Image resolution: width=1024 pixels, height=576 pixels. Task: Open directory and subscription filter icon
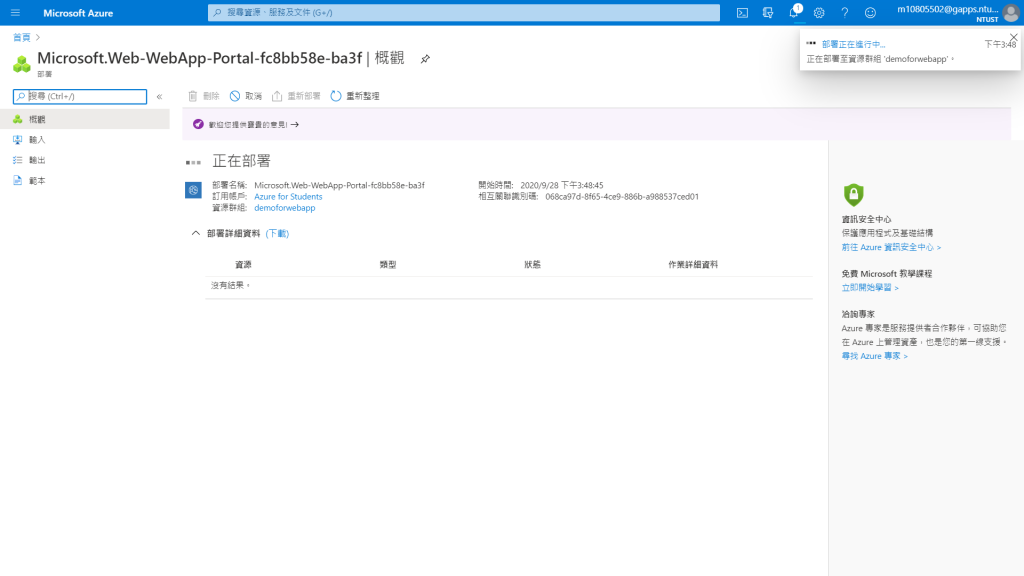pos(768,12)
